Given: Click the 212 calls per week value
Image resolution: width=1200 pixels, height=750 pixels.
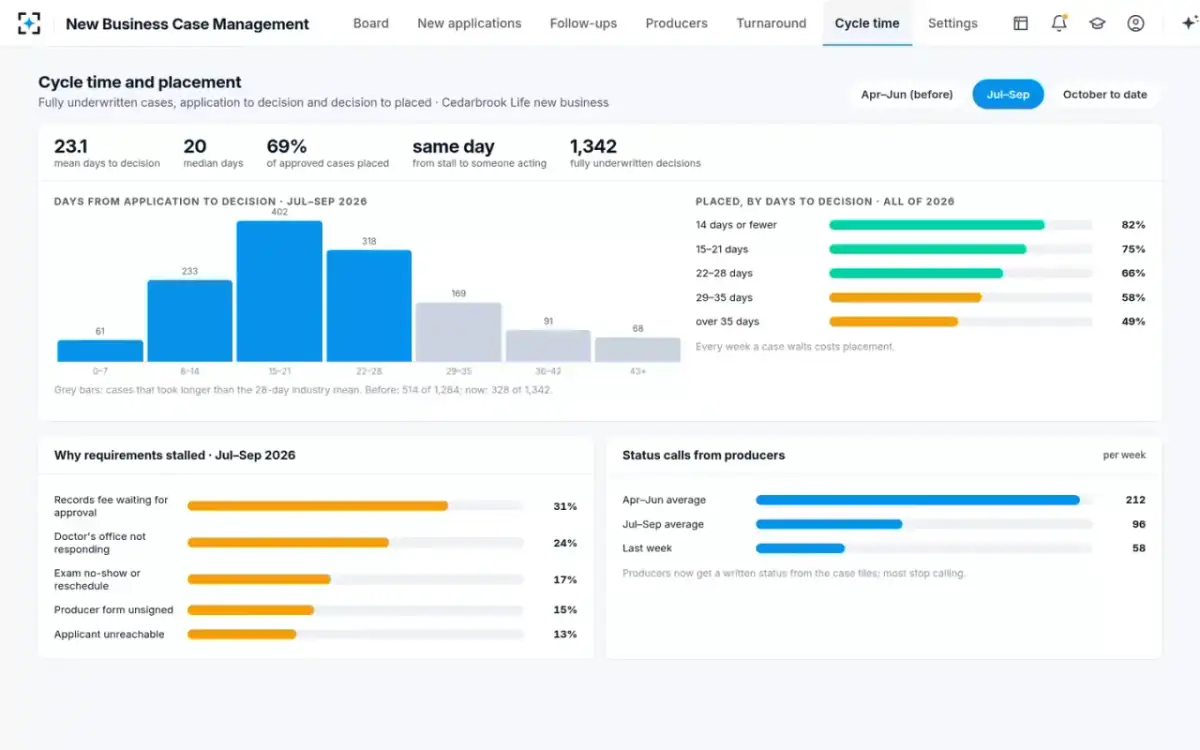Looking at the screenshot, I should (1135, 500).
